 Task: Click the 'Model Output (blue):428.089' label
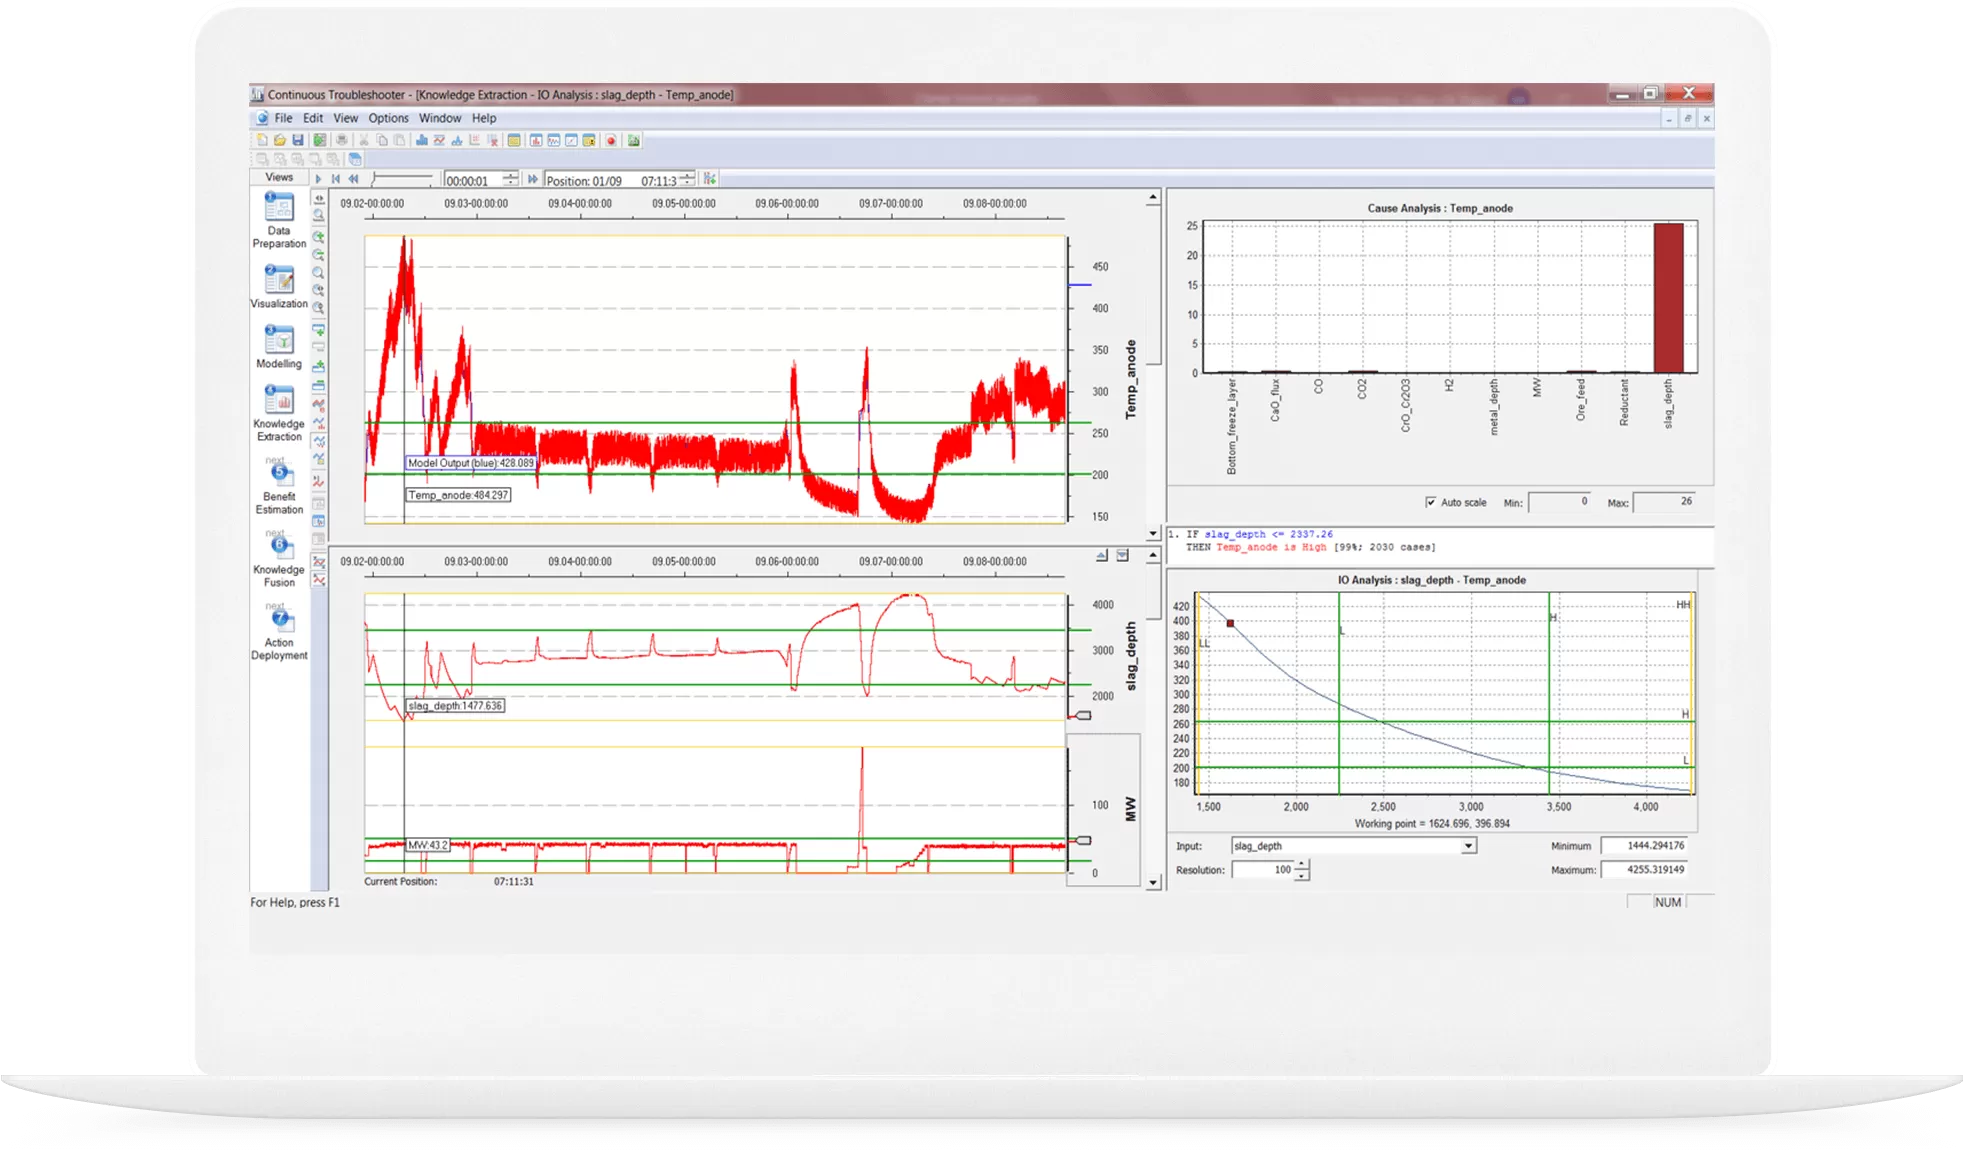pyautogui.click(x=471, y=463)
